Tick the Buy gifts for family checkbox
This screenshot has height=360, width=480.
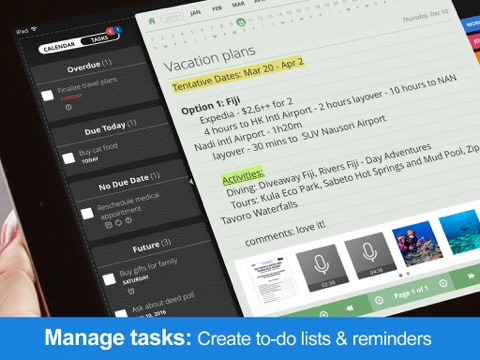tap(109, 279)
